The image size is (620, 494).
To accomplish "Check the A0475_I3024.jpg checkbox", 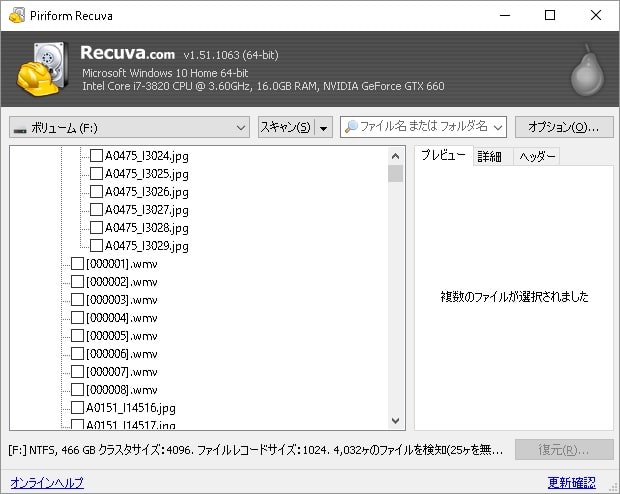I will [x=96, y=155].
